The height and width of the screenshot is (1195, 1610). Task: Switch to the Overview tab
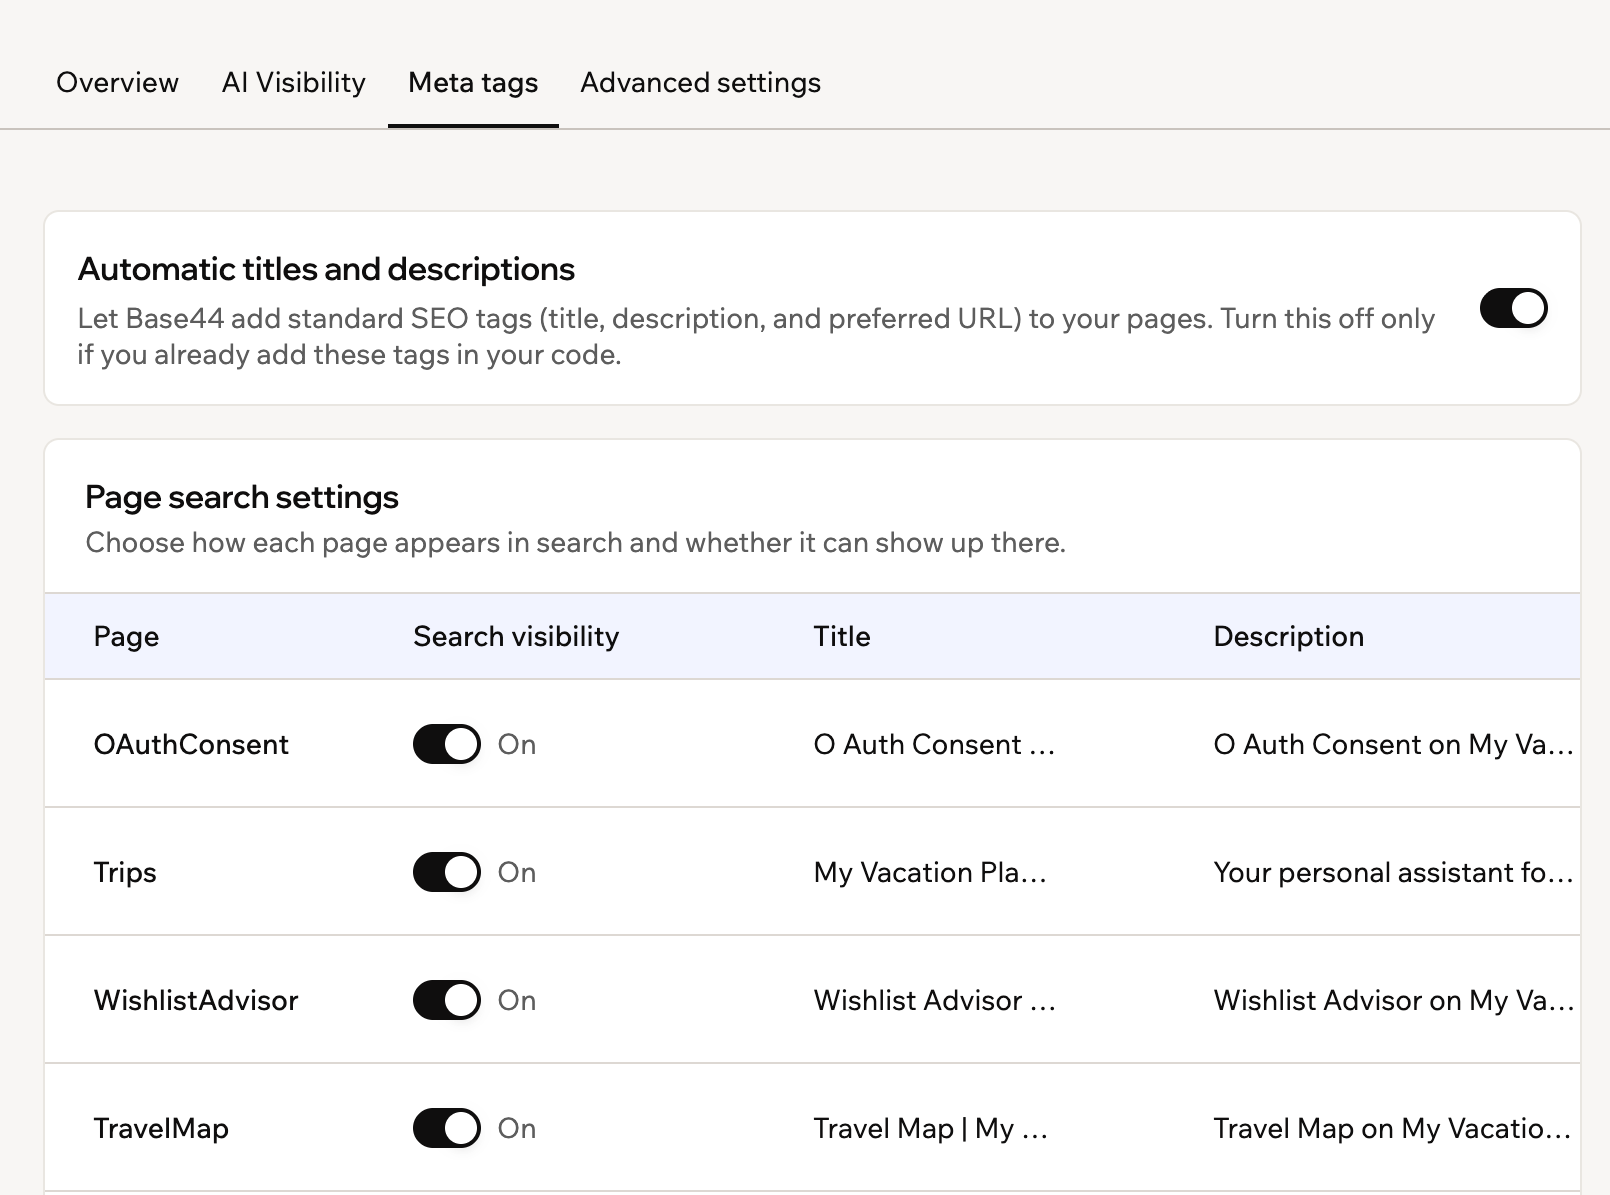click(x=117, y=82)
